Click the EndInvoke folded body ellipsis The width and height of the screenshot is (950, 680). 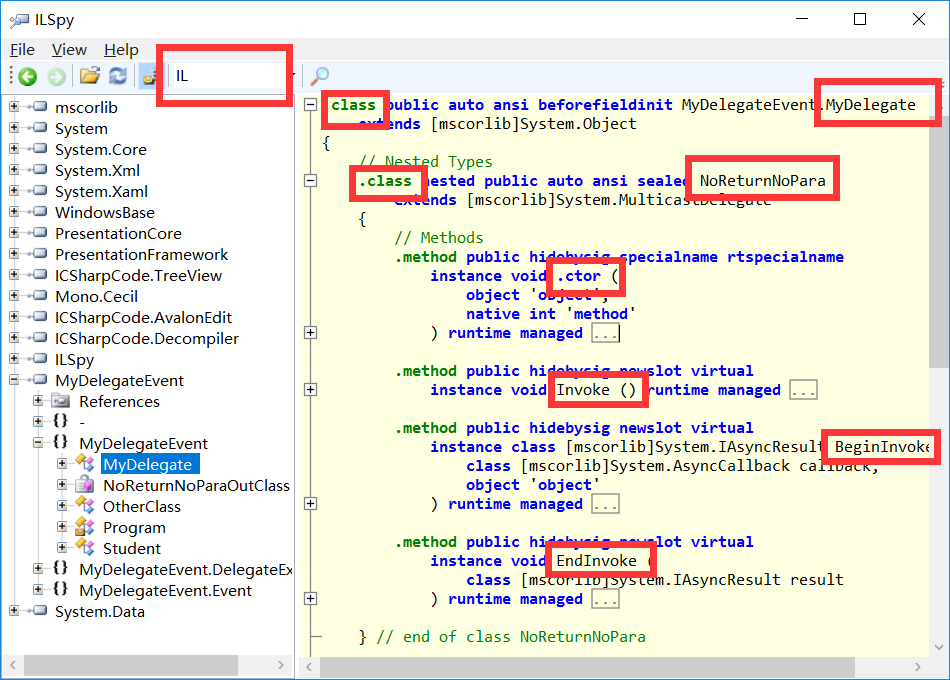605,599
